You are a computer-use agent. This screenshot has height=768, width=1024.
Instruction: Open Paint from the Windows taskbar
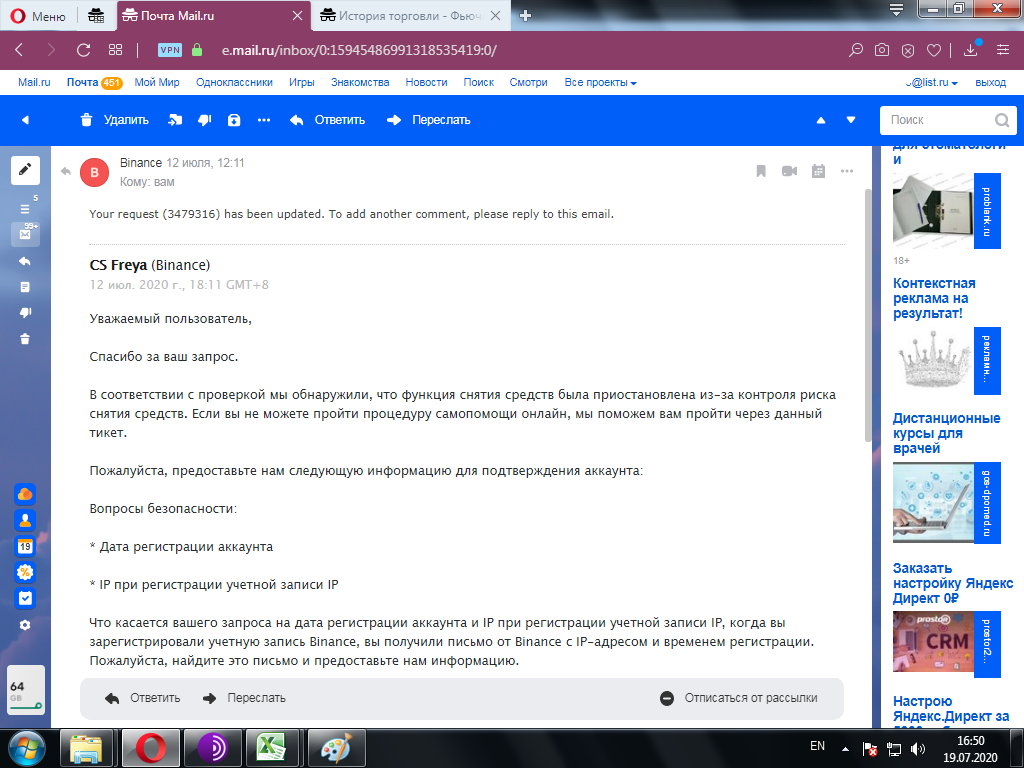pos(336,748)
